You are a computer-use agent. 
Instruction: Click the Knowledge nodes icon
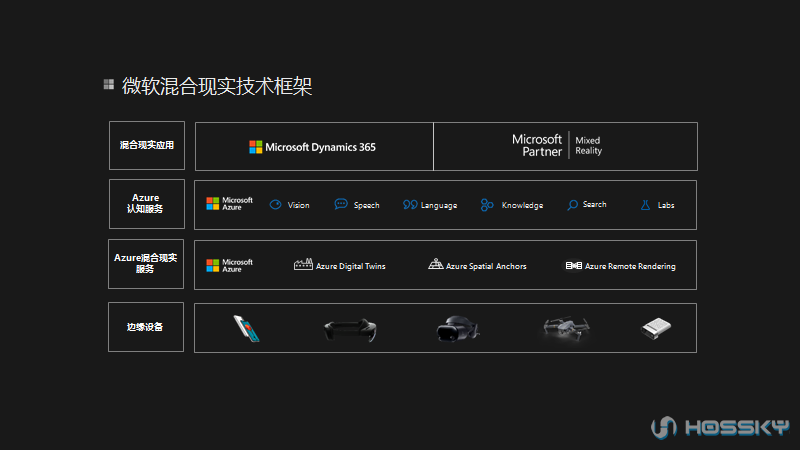[487, 205]
